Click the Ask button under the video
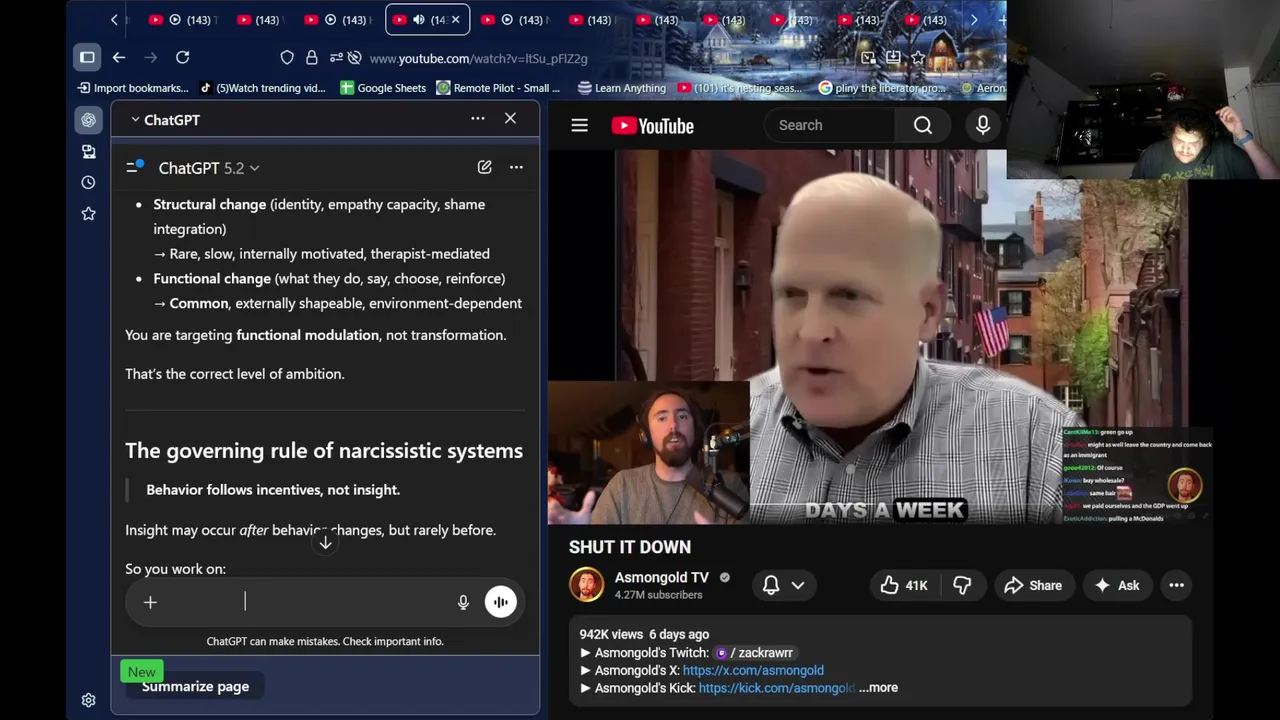Screen dimensions: 1280x720 click(x=1117, y=586)
